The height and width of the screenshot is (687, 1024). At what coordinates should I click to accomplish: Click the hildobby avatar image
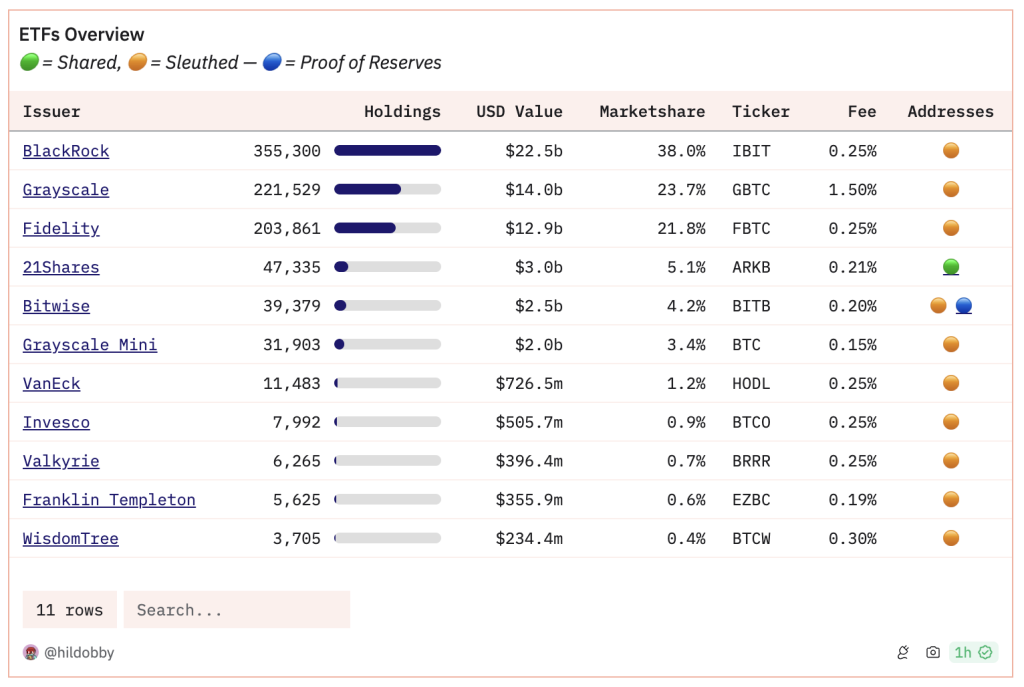[x=31, y=653]
